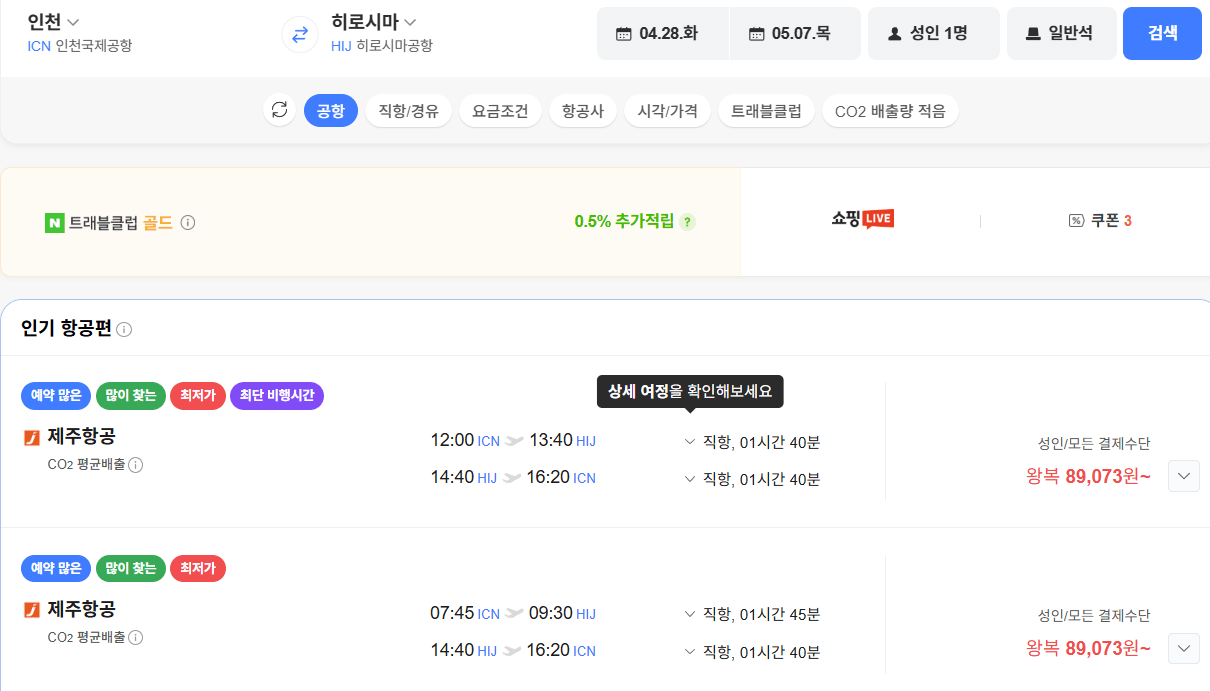Select the 시각/가격 filter option
Screen dimensions: 1210x691
[x=667, y=110]
